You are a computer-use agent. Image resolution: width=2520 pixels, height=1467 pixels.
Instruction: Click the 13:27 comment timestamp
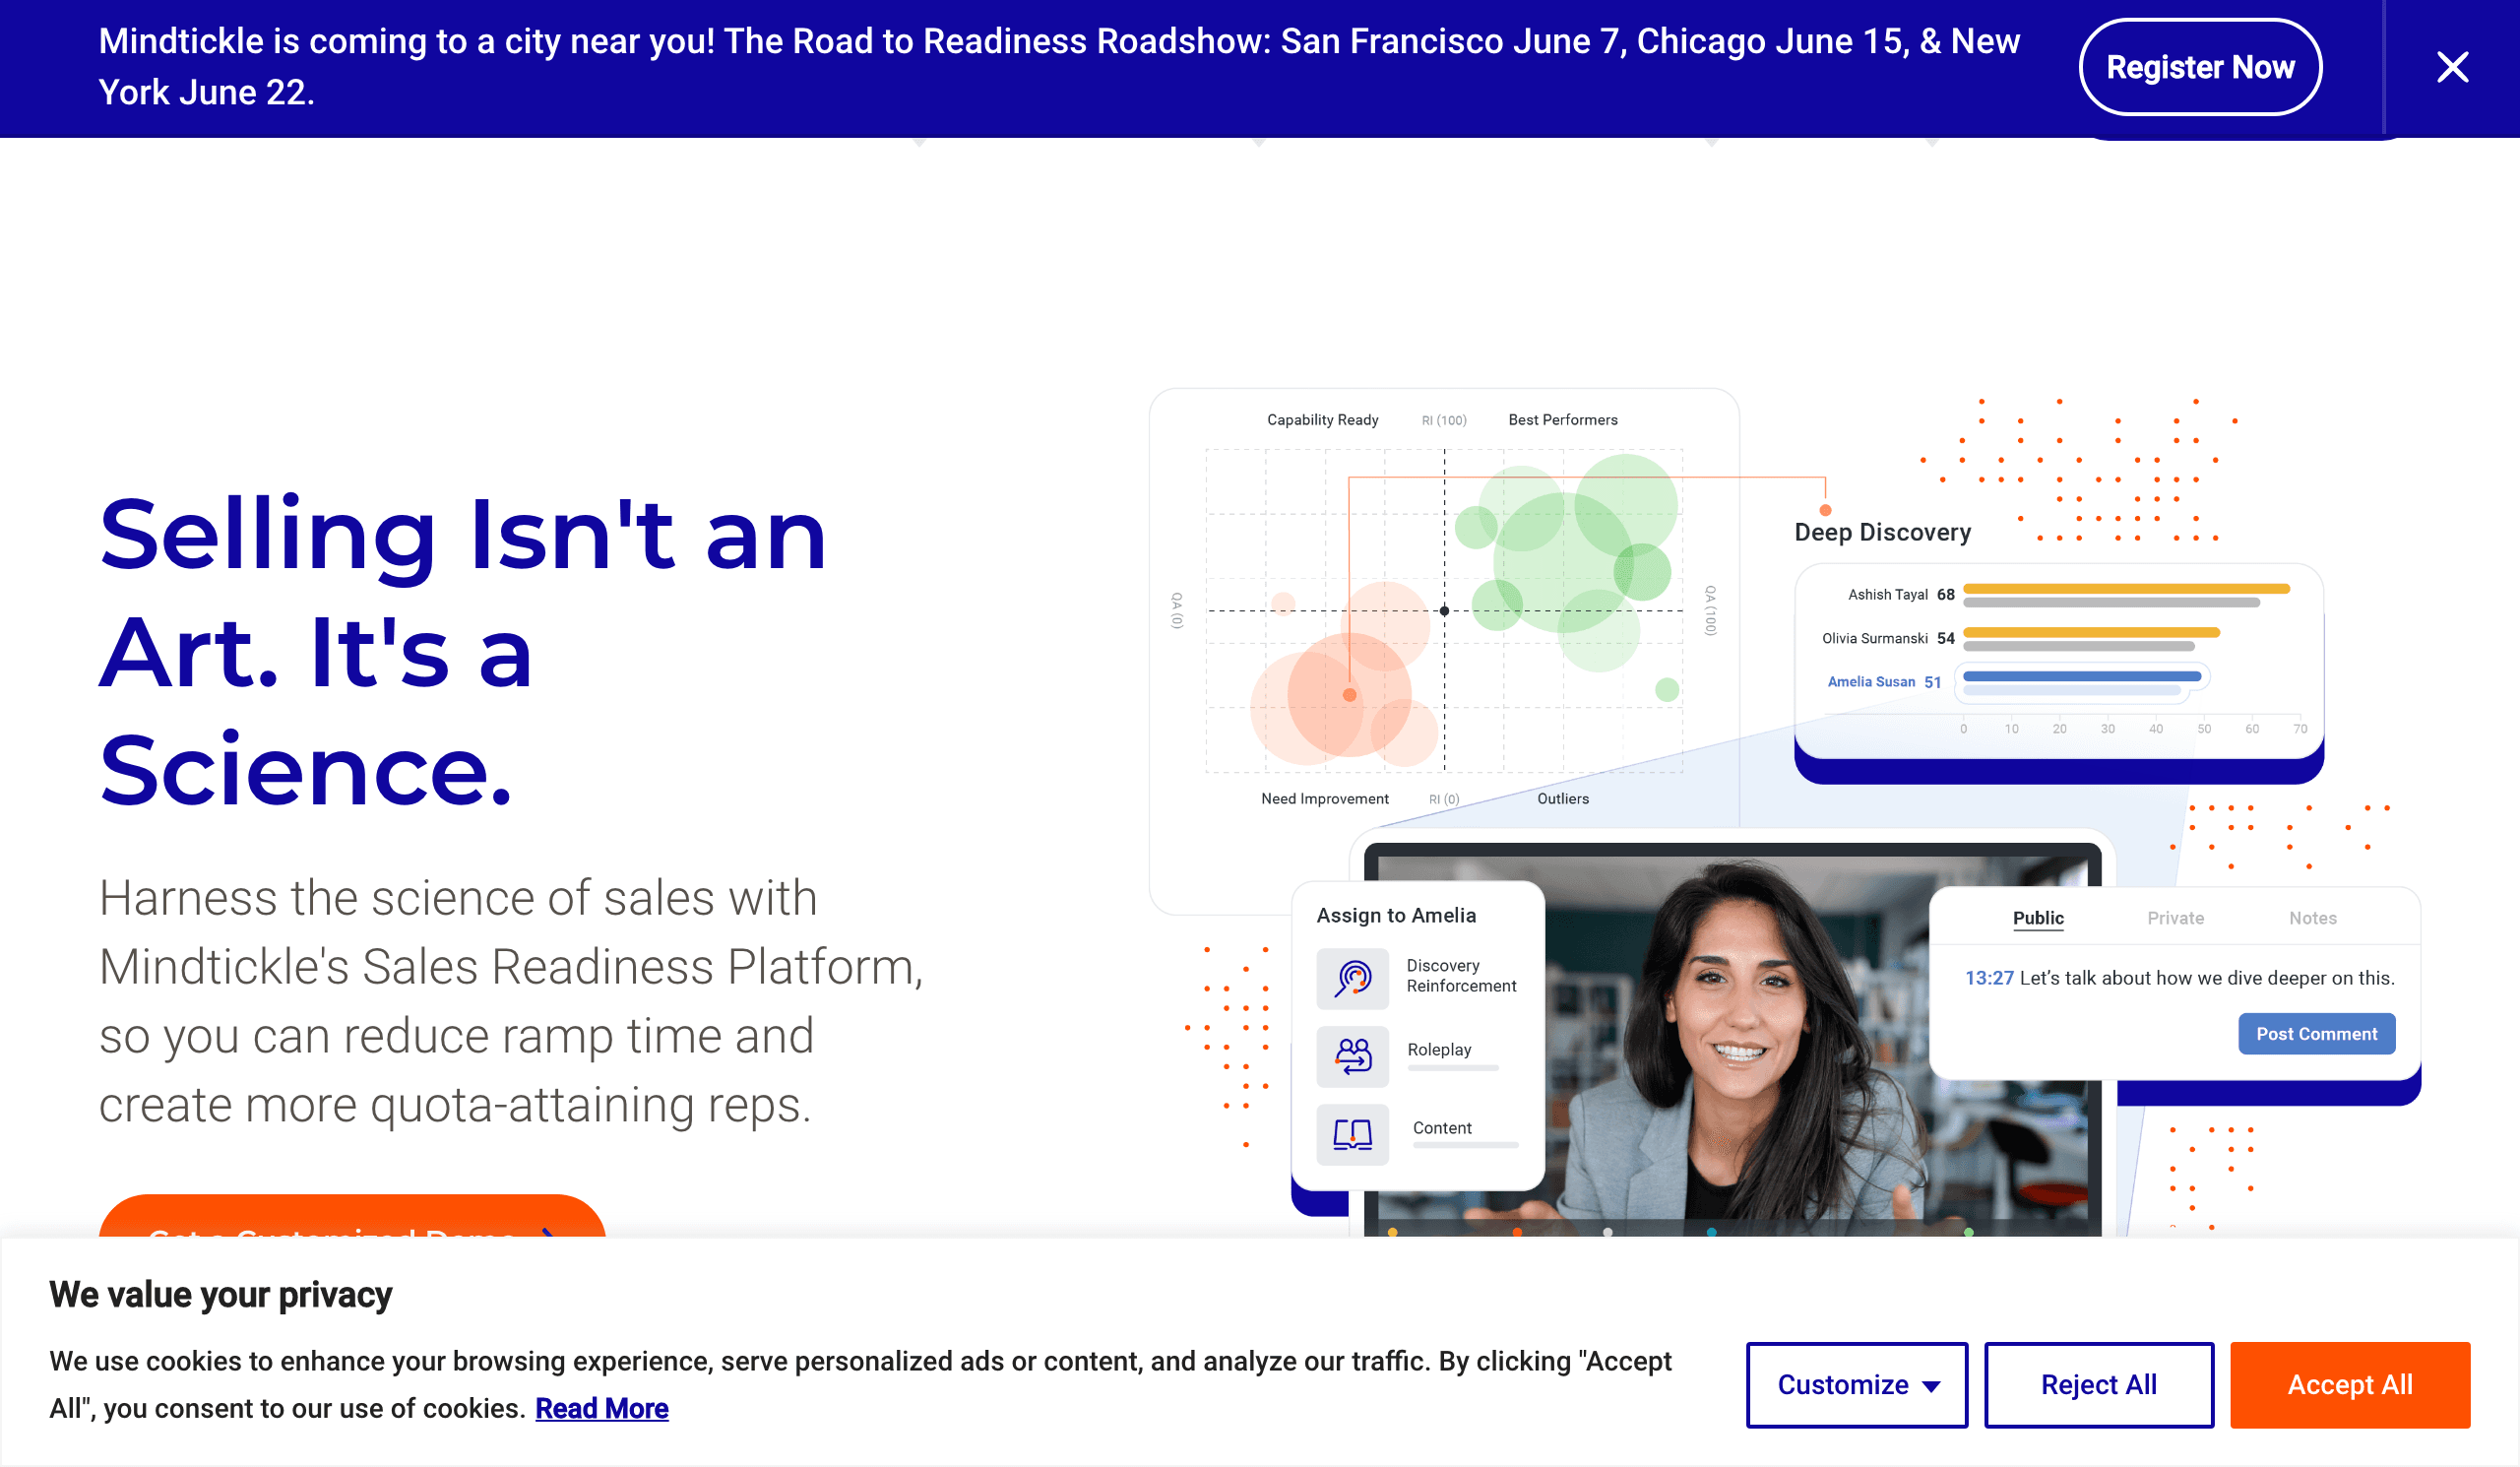(x=1989, y=978)
